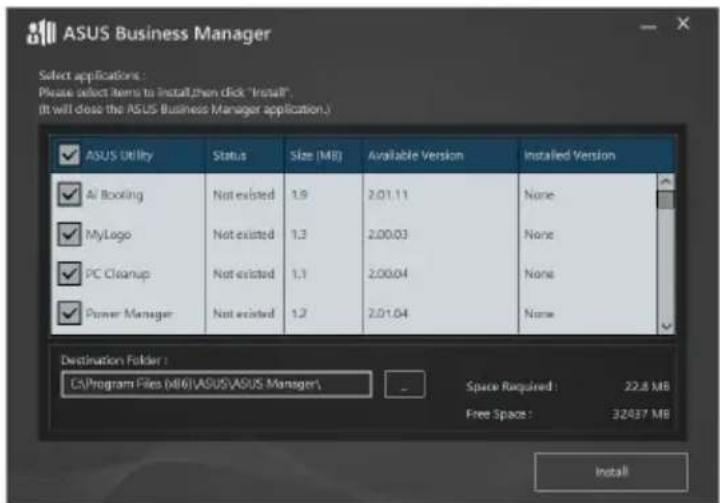Click Not existed status for MyLogo
The height and width of the screenshot is (503, 720).
tap(243, 234)
